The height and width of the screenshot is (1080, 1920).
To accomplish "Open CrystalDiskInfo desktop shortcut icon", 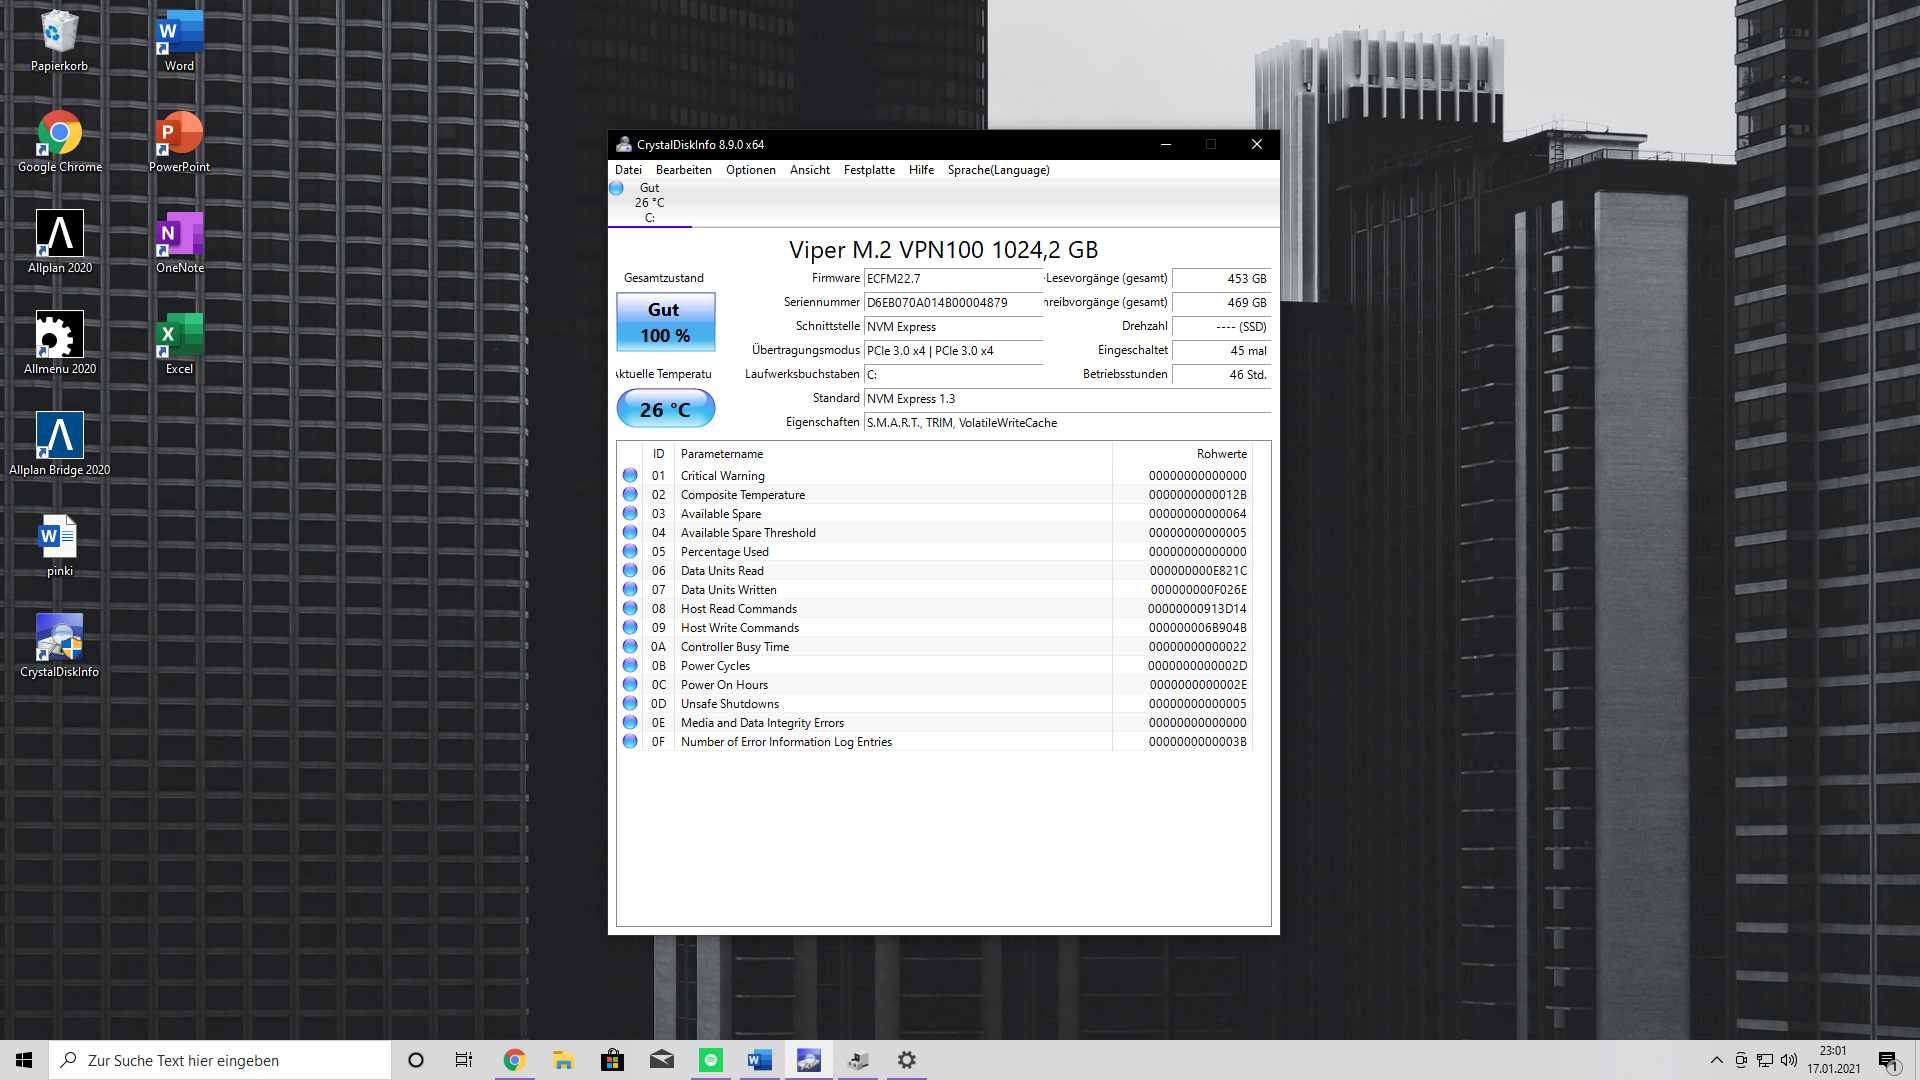I will coord(59,638).
